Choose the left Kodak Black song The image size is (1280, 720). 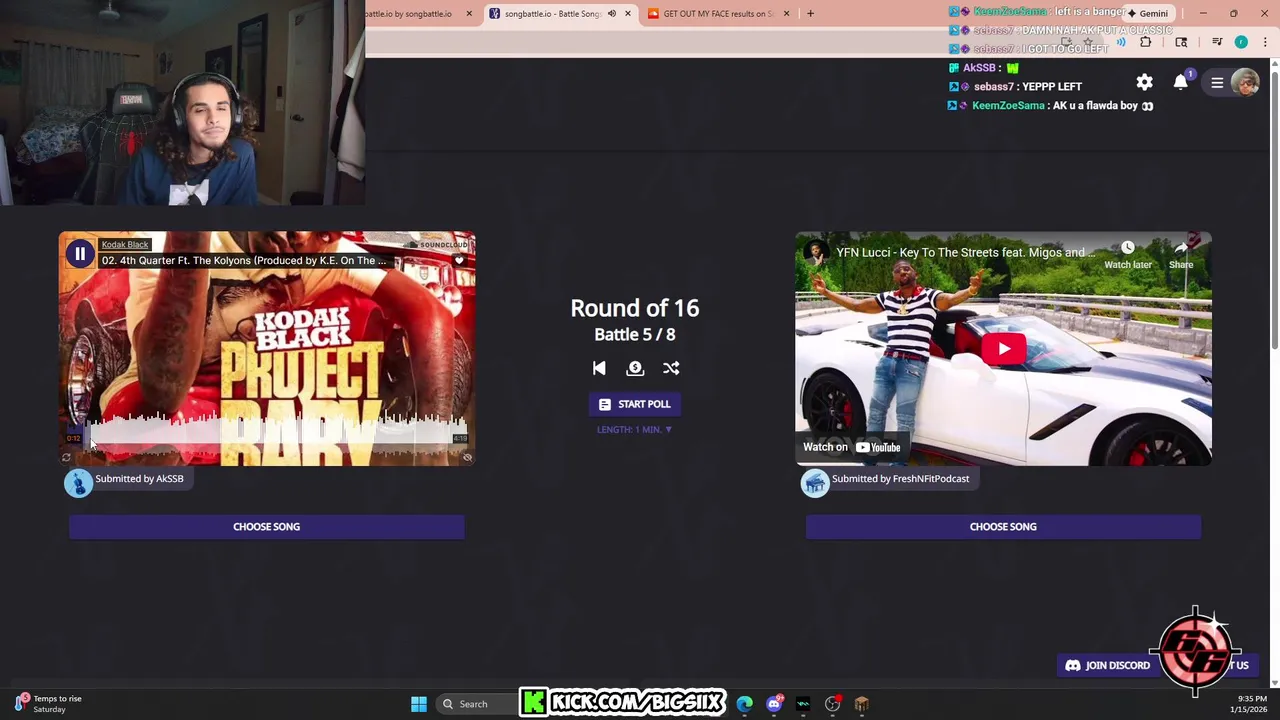click(266, 527)
